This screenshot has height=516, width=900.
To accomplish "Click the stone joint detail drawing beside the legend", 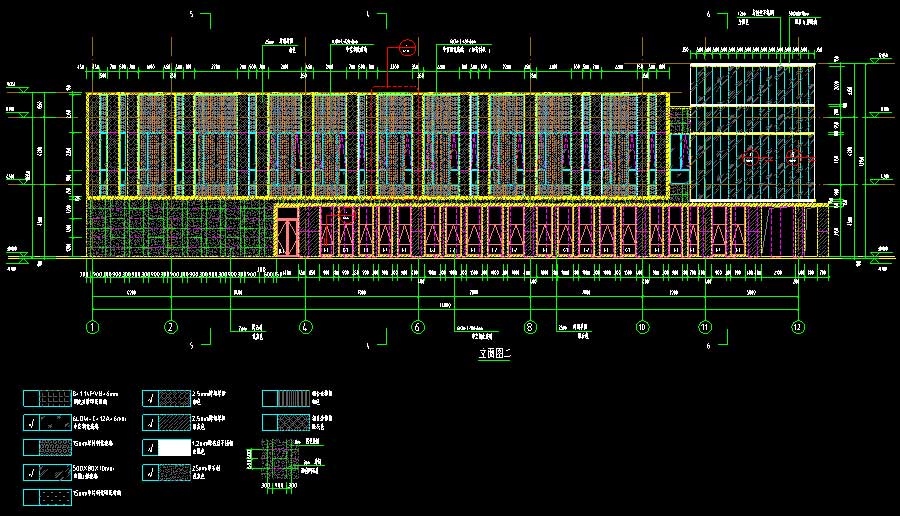I will 279,460.
